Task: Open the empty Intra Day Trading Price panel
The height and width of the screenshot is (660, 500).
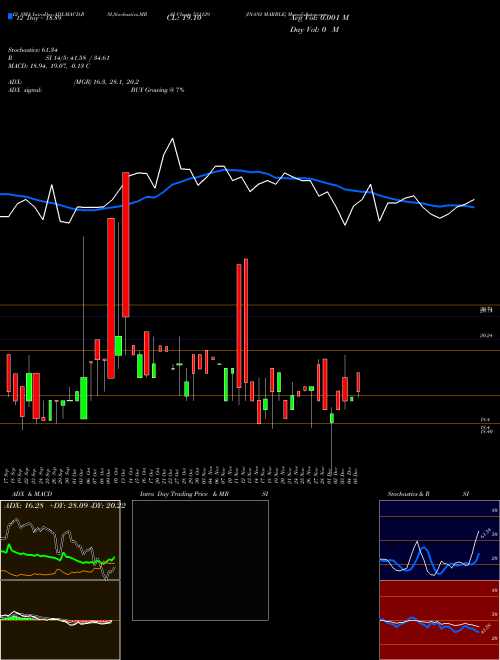Action: coord(200,560)
